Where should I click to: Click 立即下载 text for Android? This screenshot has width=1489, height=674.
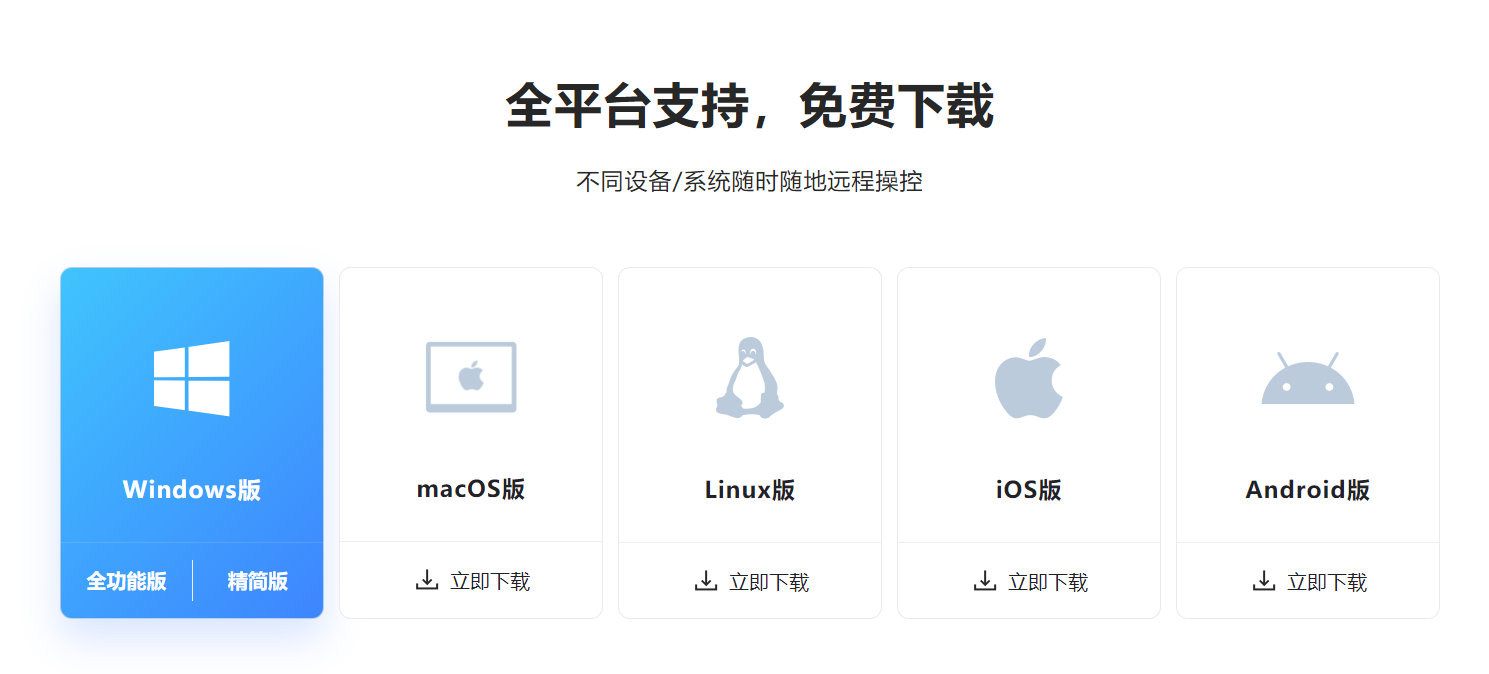[x=1327, y=582]
